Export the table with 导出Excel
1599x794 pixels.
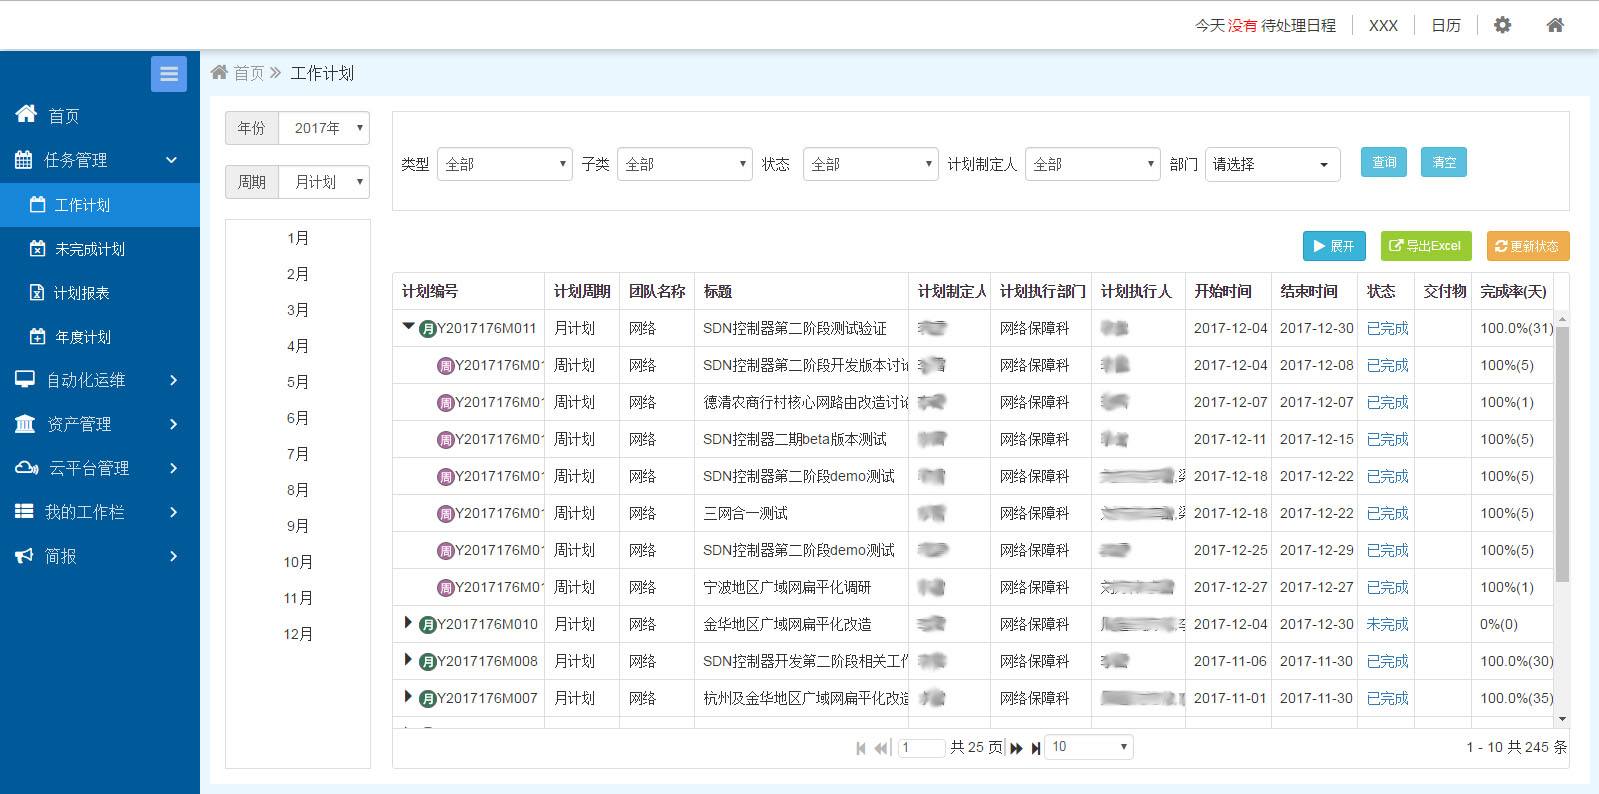pos(1426,246)
